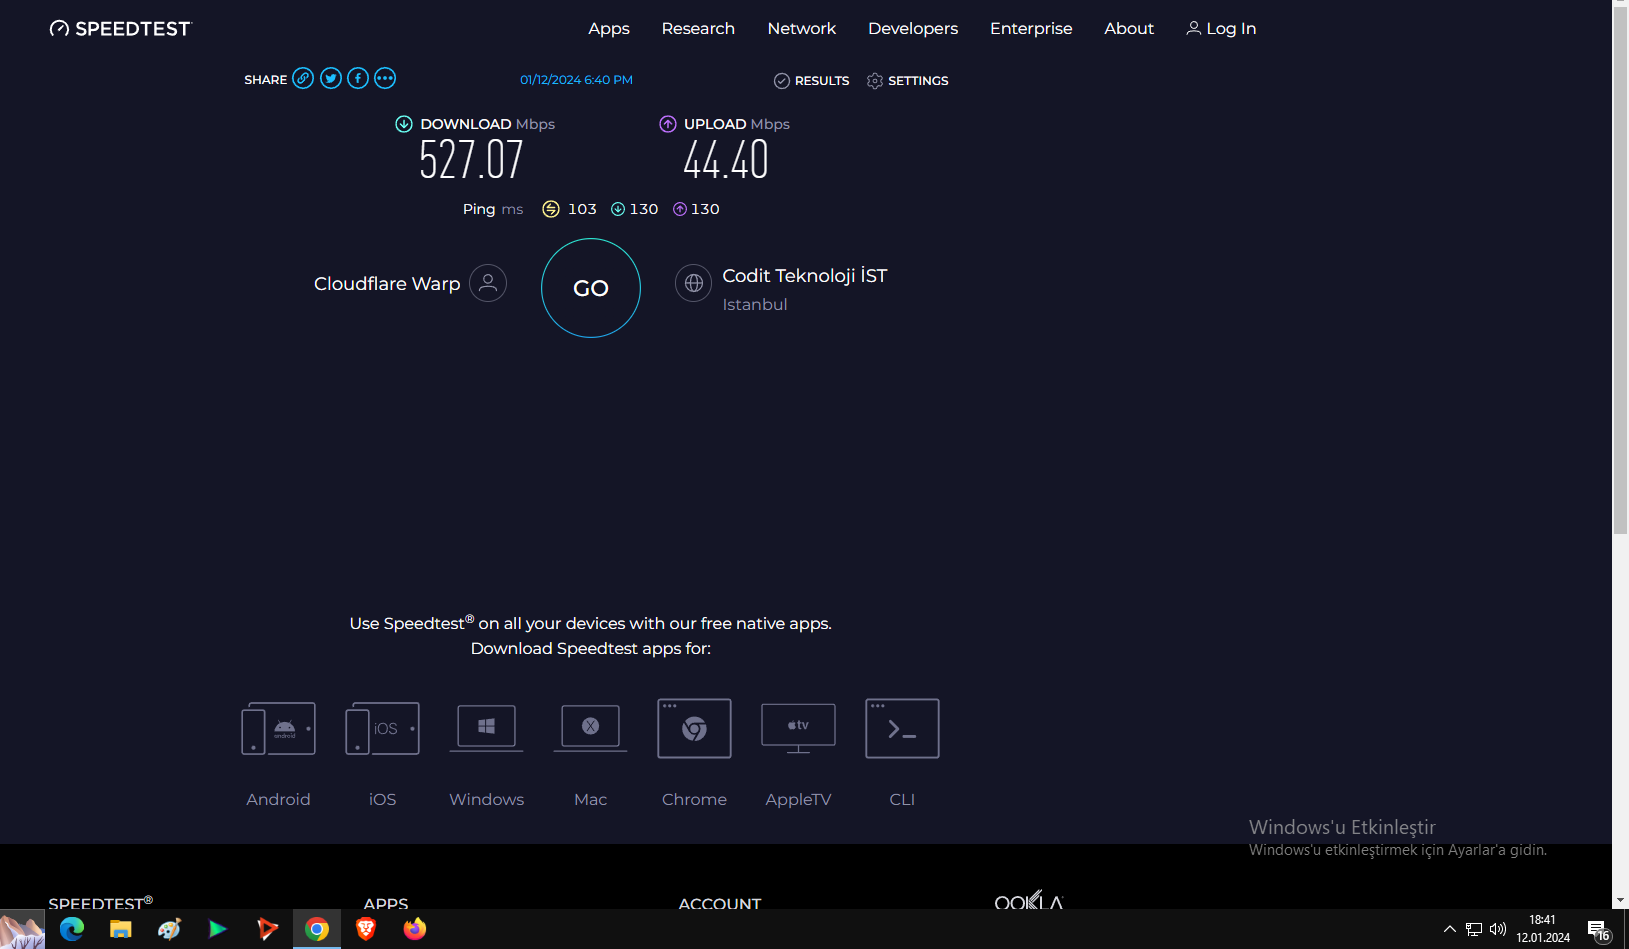Click the 44.40 upload speed value
Screen dimensions: 1629x949
click(726, 160)
